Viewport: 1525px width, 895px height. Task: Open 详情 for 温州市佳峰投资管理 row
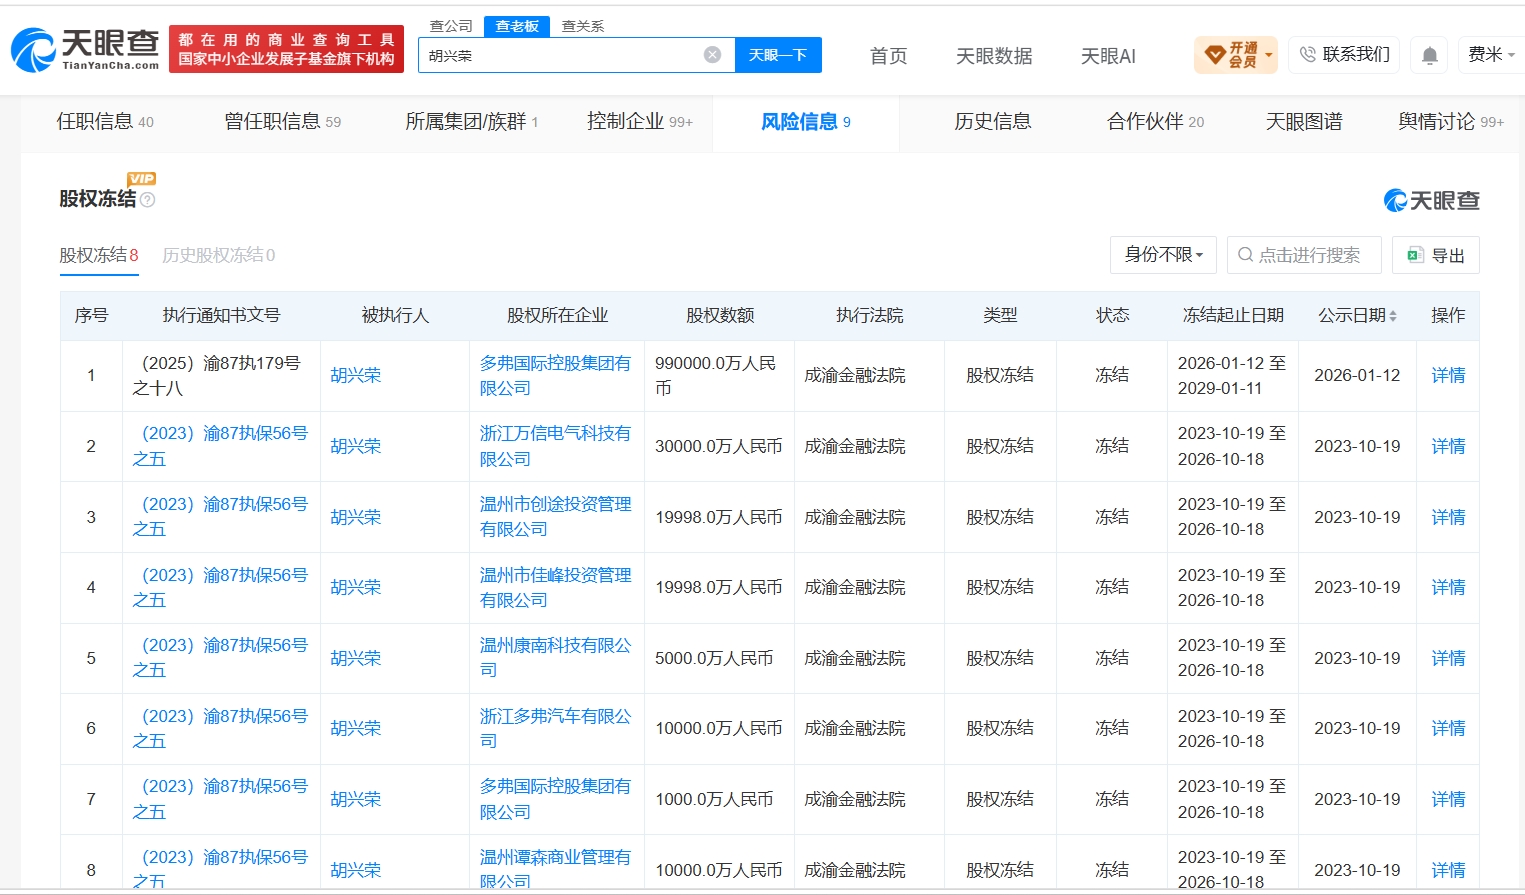pos(1448,587)
